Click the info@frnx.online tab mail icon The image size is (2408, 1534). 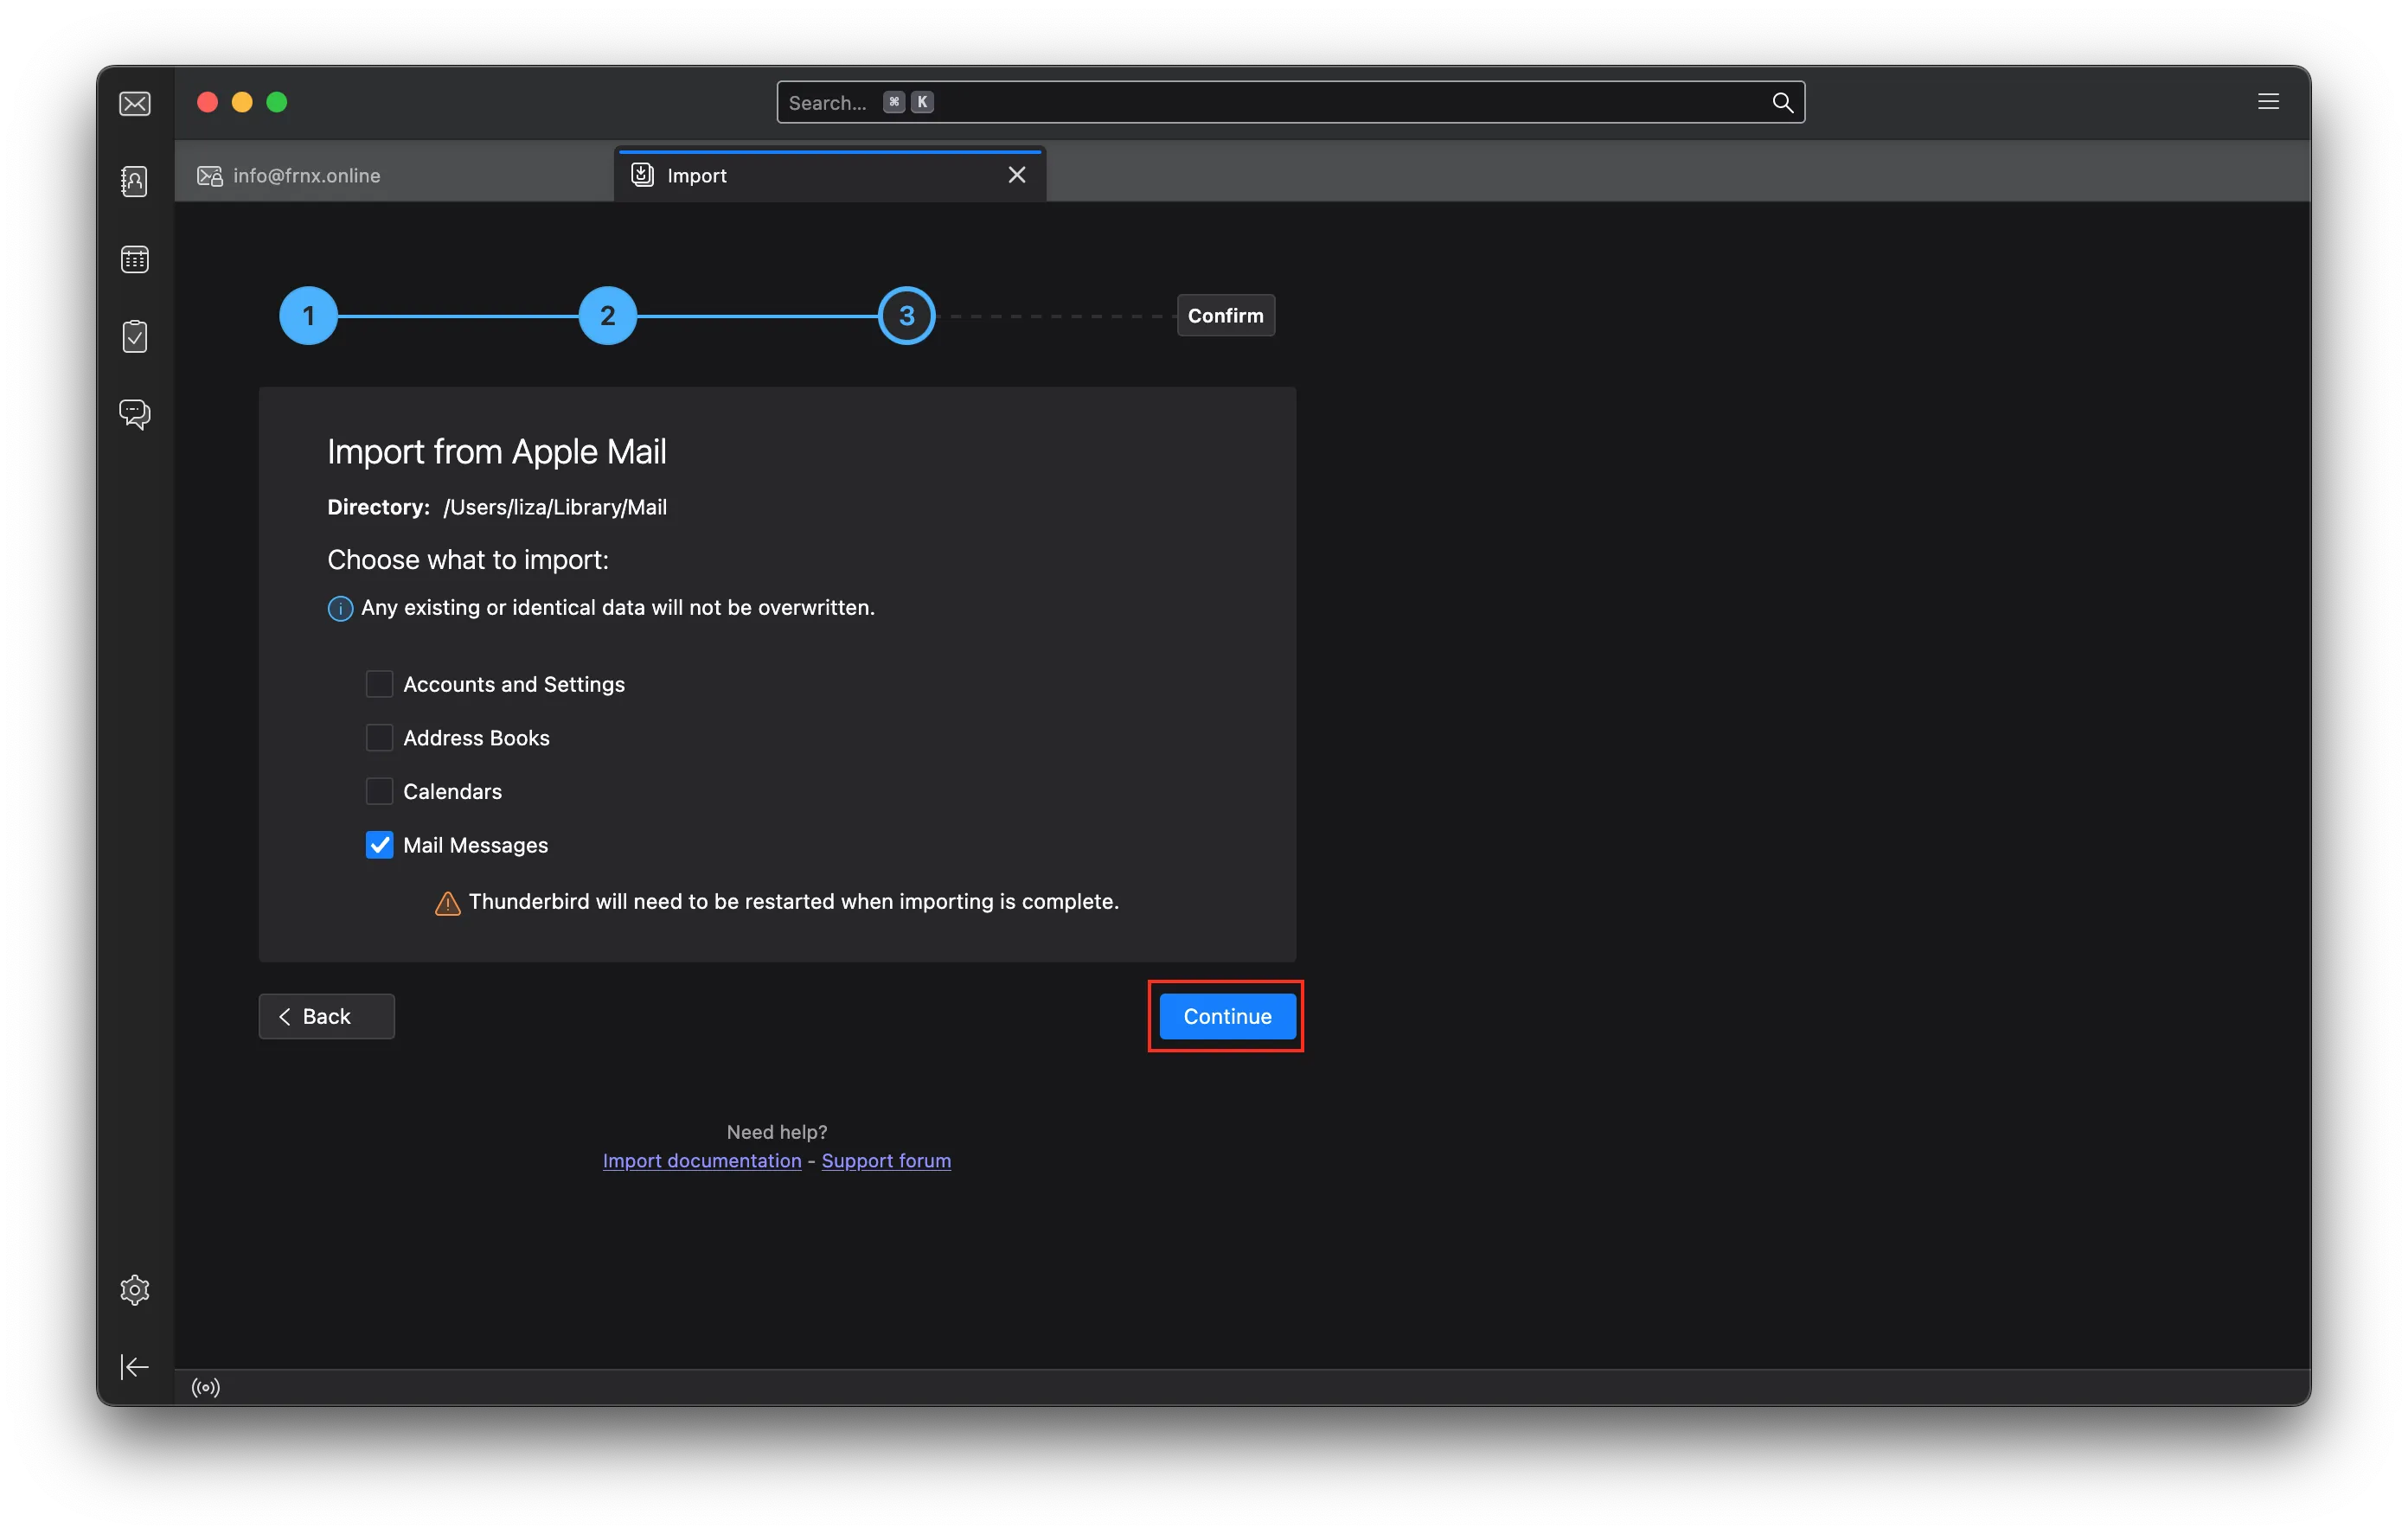tap(210, 176)
